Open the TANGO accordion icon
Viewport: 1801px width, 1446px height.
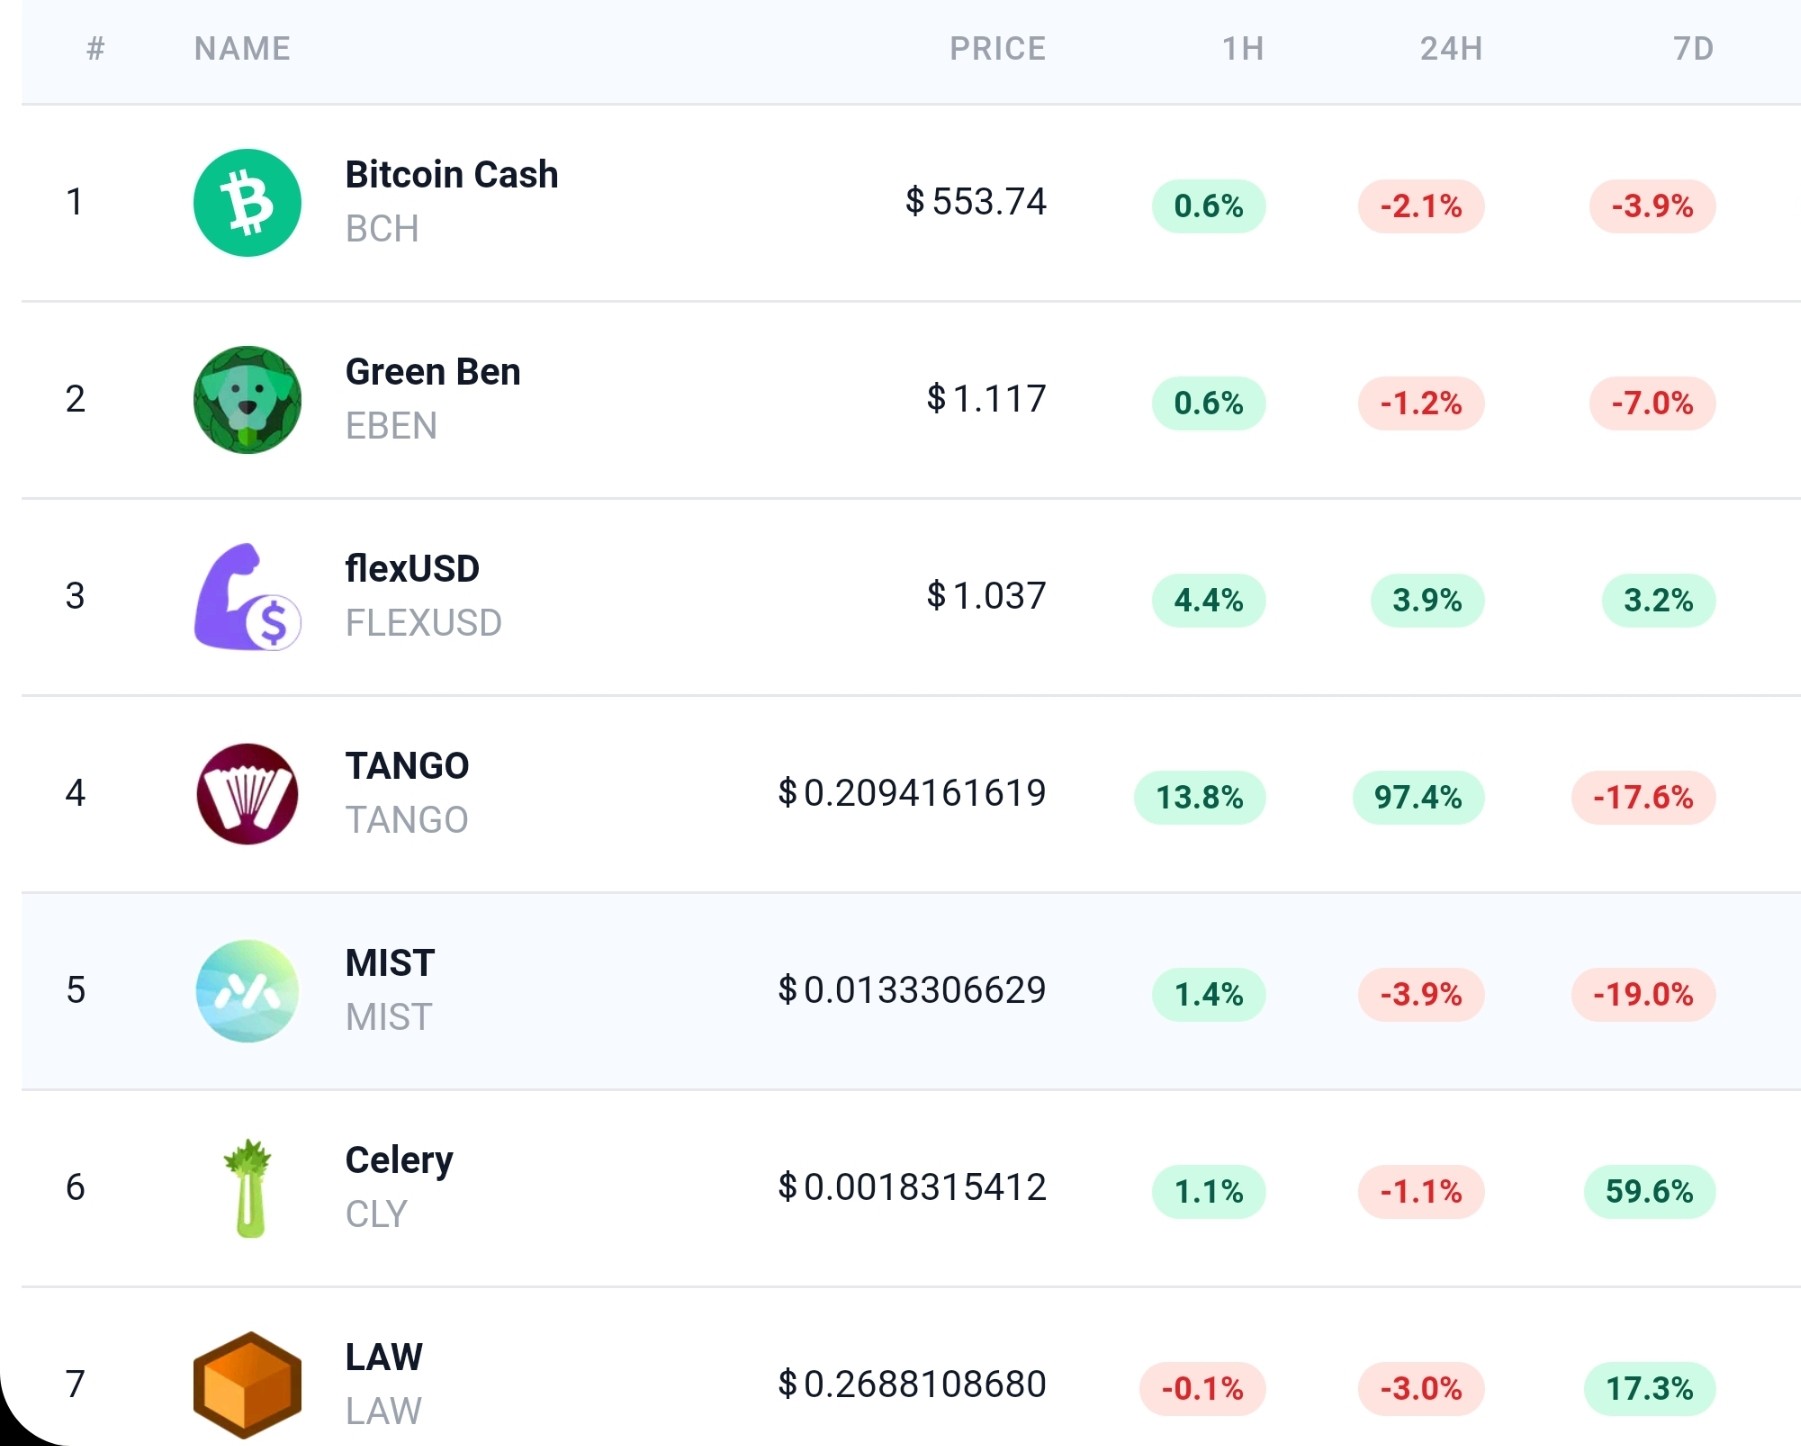coord(247,794)
